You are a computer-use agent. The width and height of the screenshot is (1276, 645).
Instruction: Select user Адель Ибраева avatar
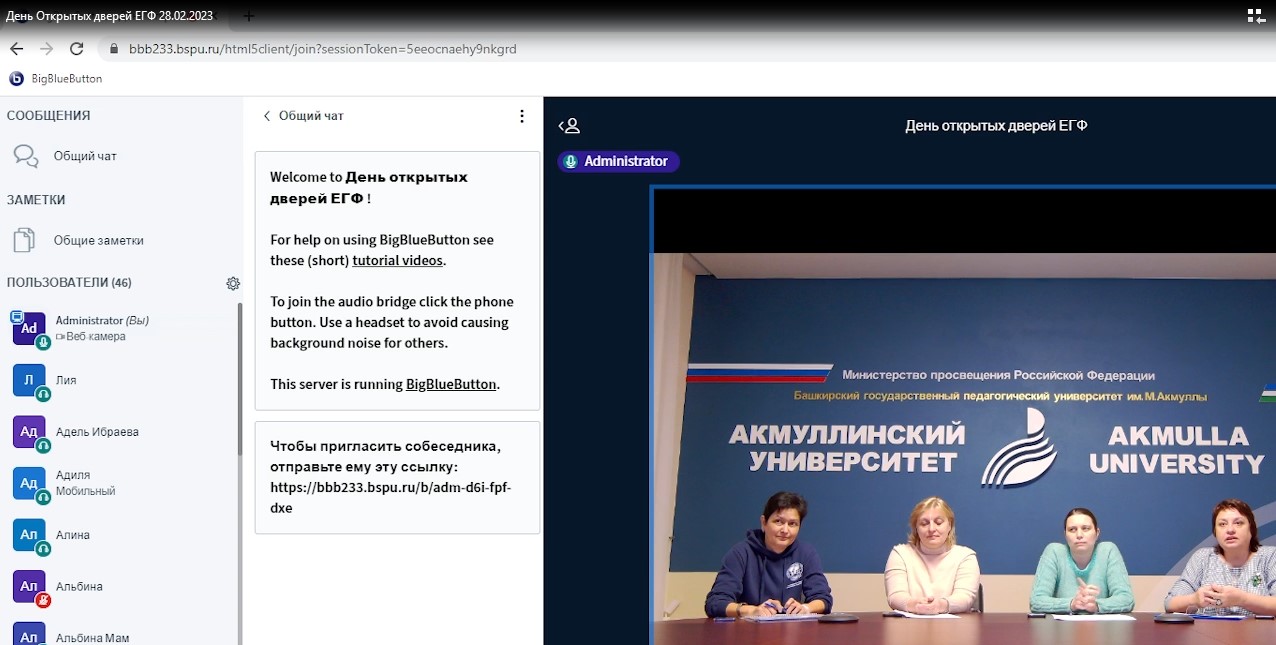(29, 432)
